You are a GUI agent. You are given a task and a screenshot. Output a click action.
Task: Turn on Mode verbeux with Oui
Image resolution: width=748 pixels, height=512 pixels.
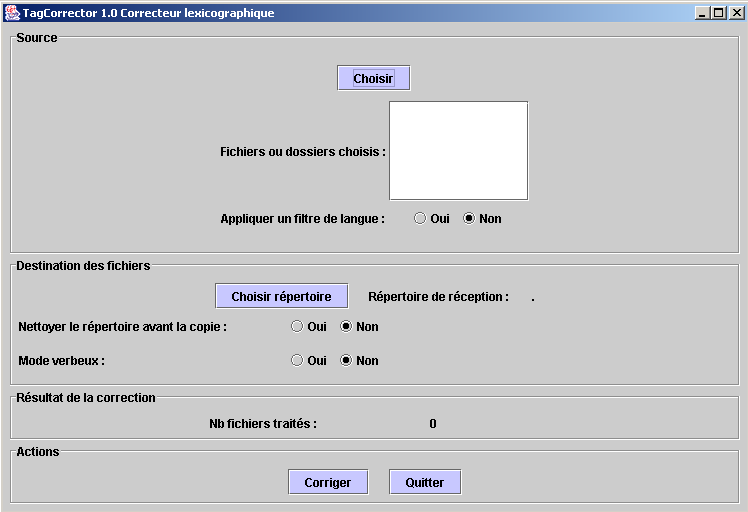[x=297, y=360]
